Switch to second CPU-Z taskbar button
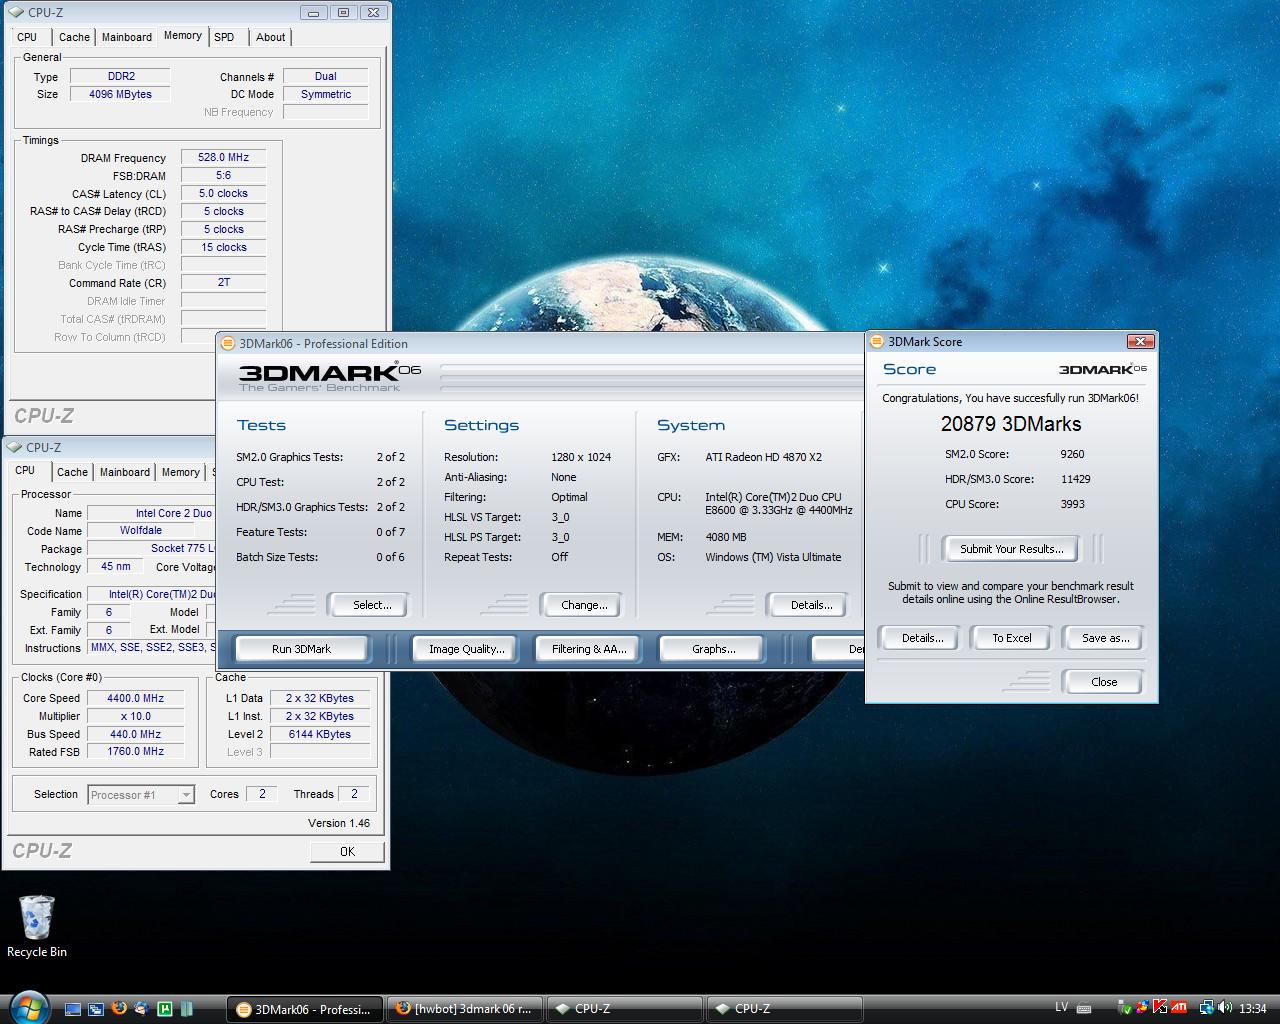This screenshot has height=1024, width=1280. pos(785,1009)
